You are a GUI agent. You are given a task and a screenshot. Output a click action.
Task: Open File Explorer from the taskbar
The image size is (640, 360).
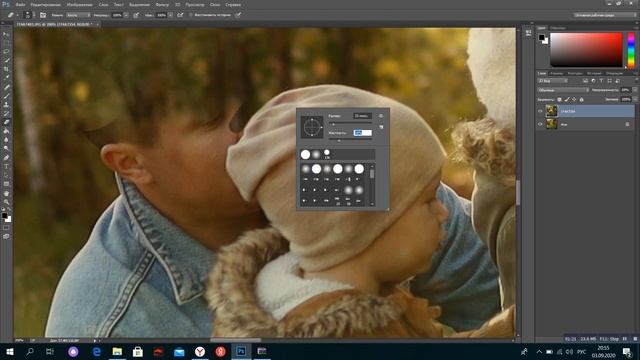(117, 351)
